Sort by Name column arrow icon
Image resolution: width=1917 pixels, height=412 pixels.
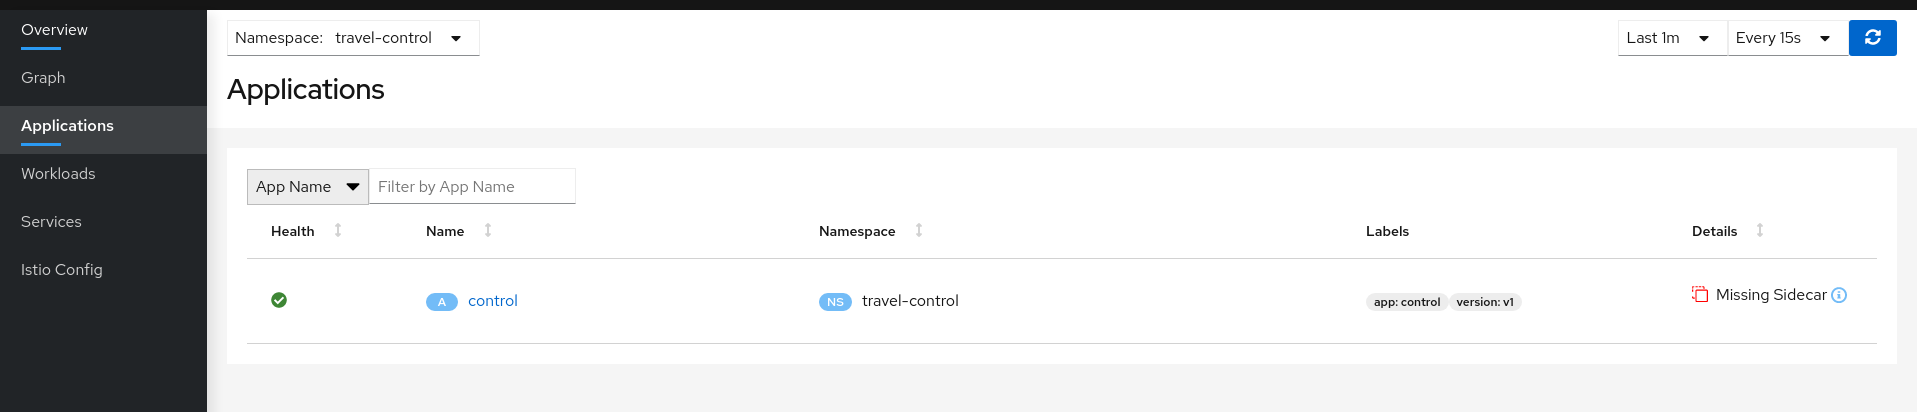click(488, 231)
